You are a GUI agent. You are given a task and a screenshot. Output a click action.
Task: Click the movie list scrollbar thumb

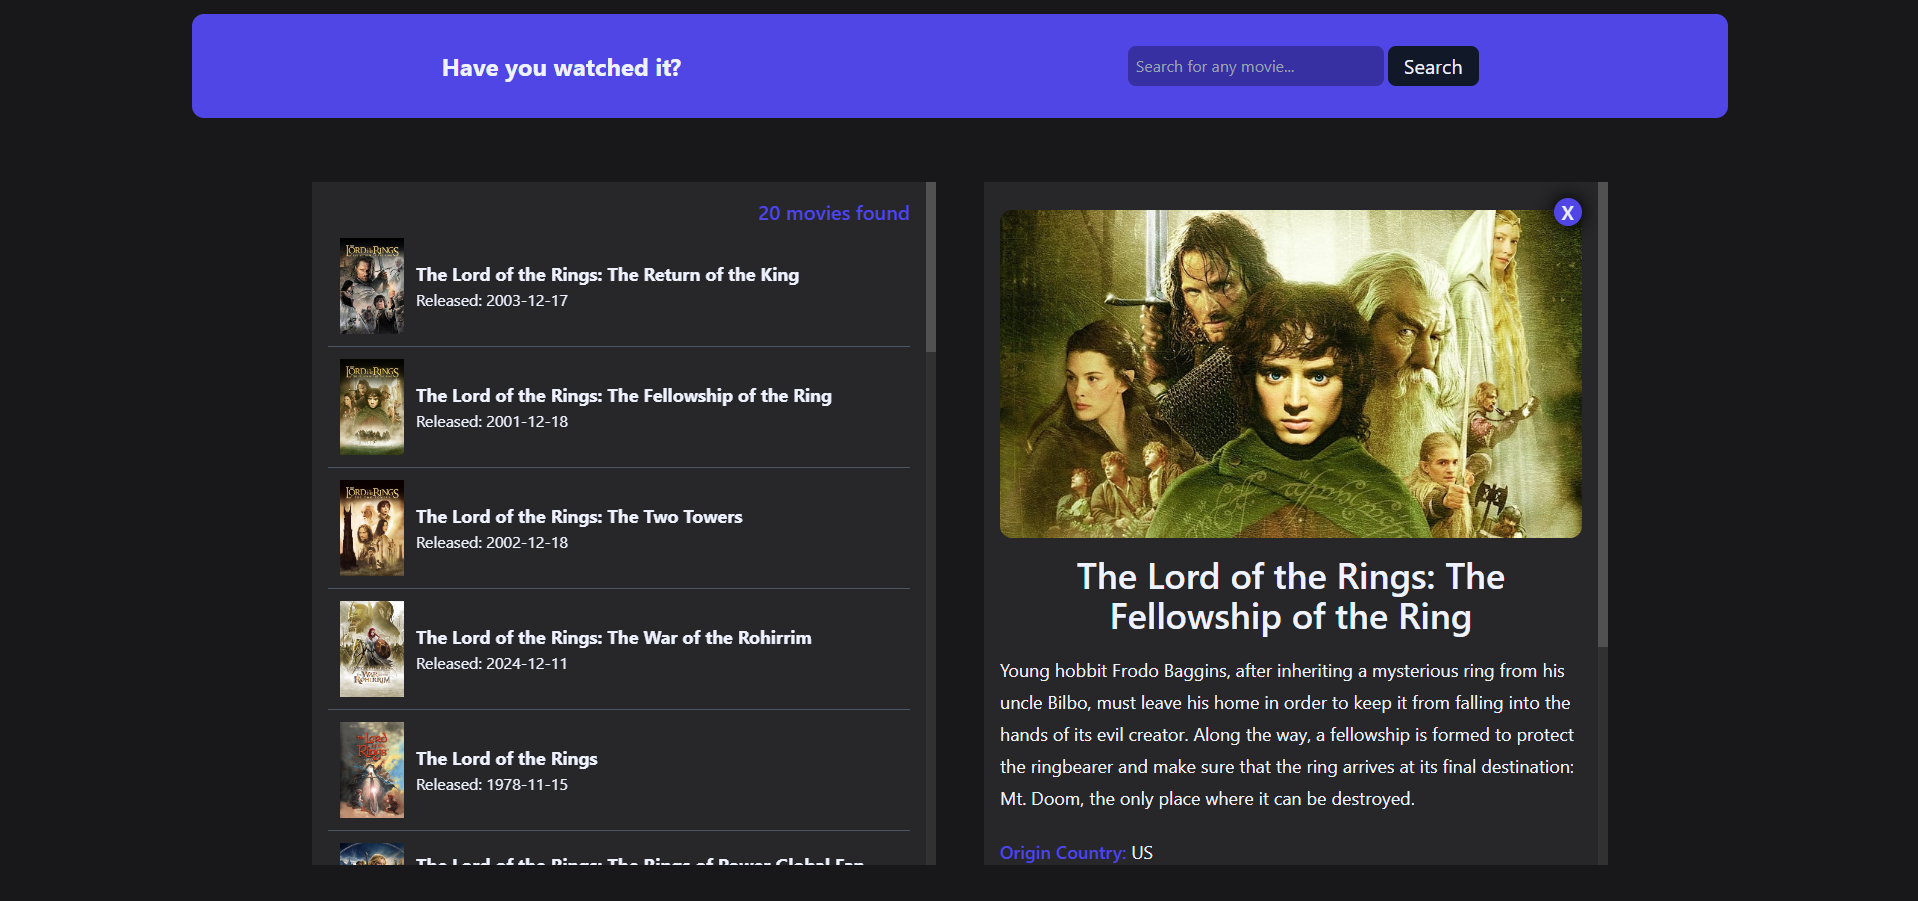tap(931, 267)
